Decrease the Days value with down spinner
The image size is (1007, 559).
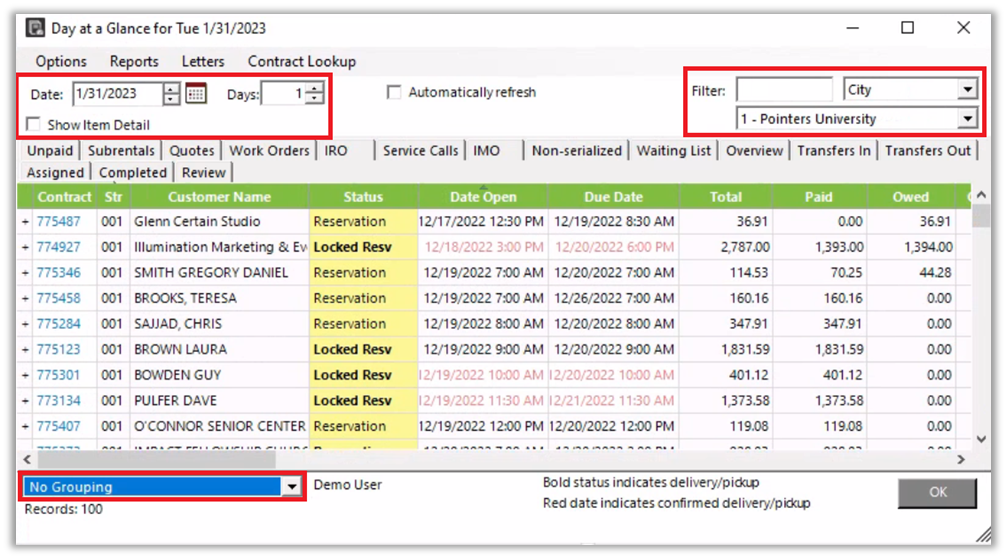point(315,99)
